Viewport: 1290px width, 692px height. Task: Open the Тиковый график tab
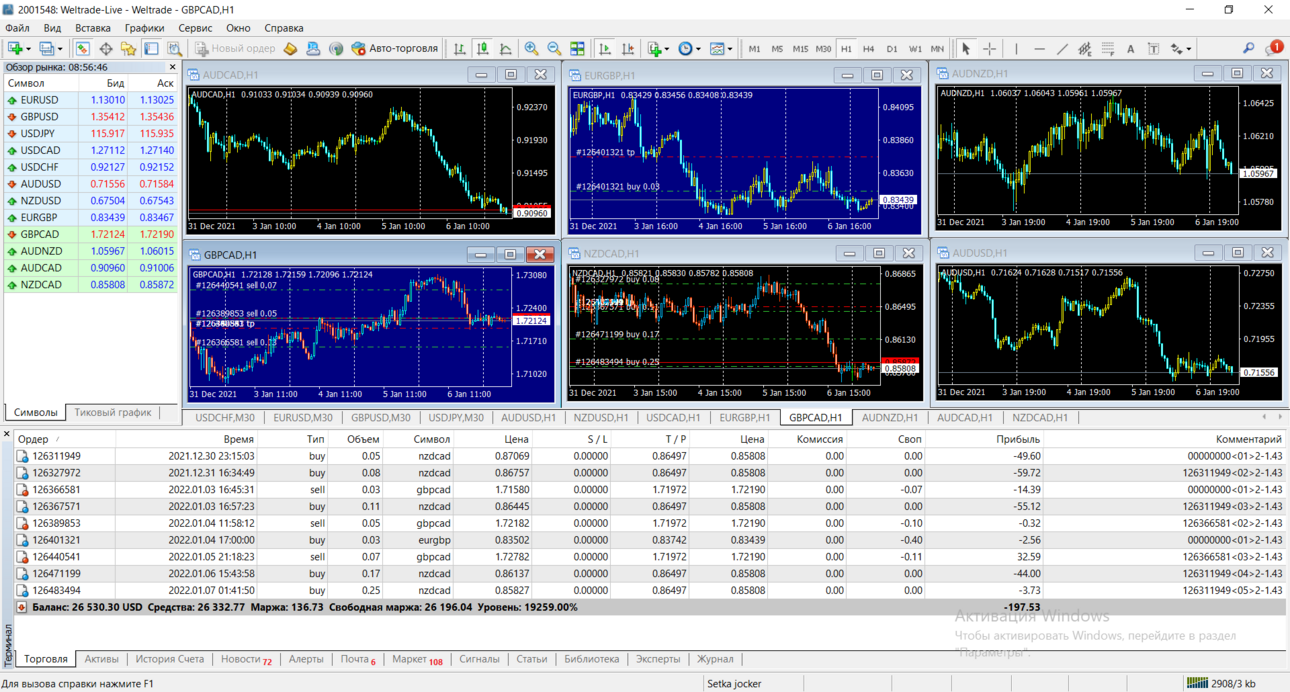113,412
